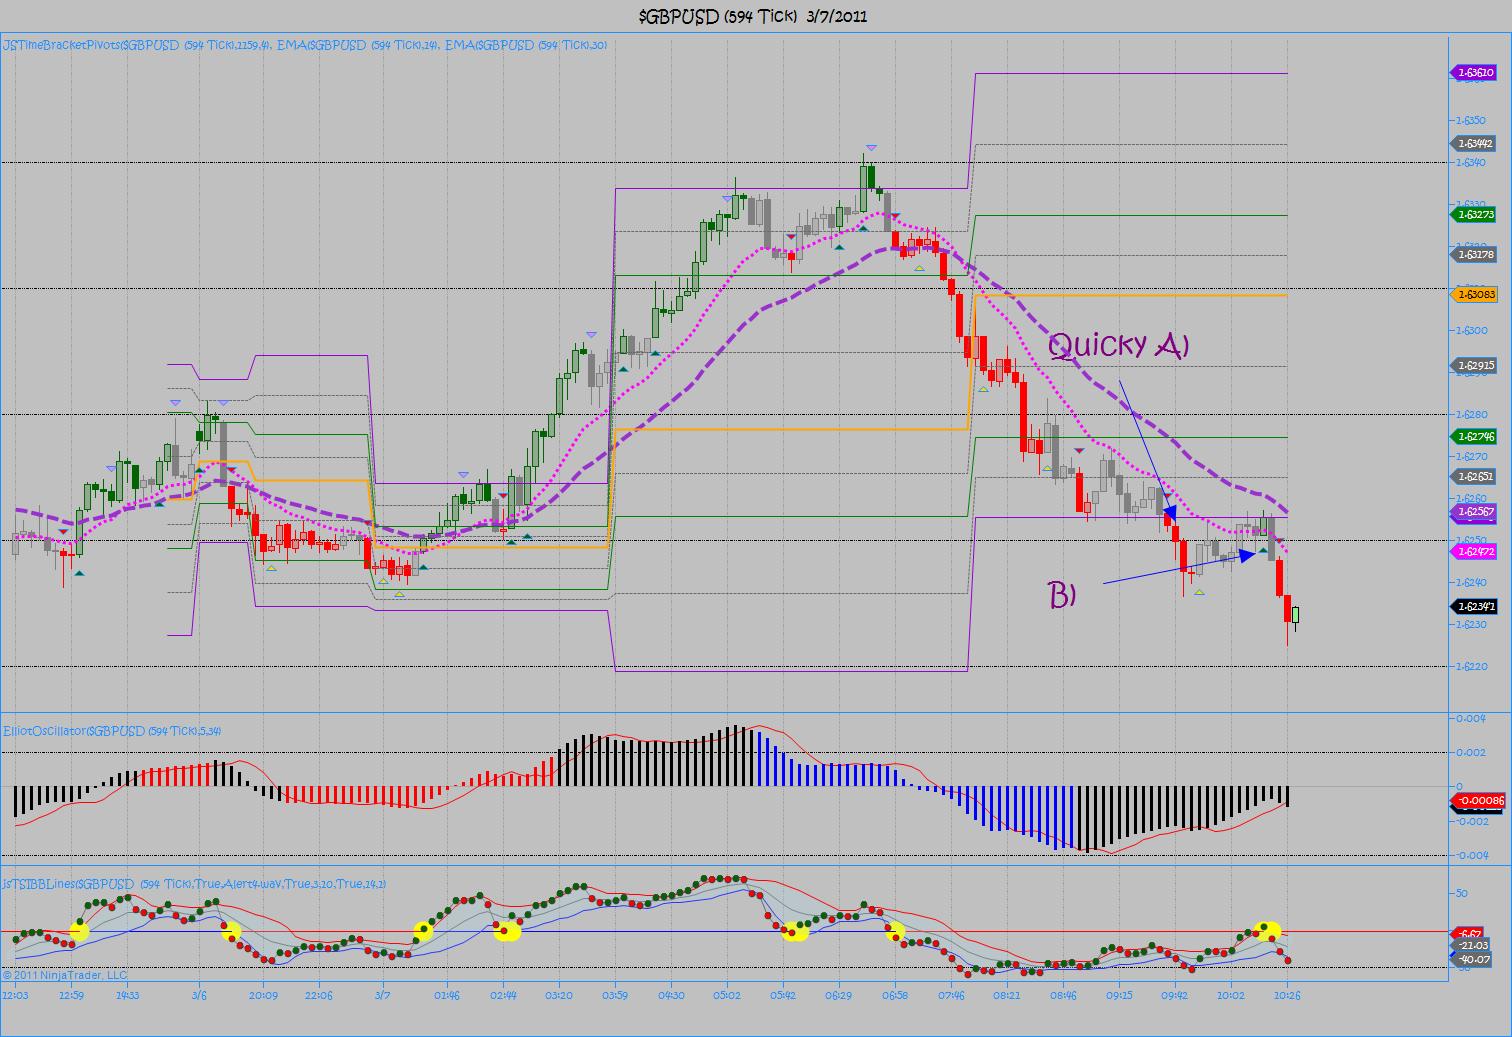Click the chart title $GBPUSD (594 Tick) 3/7/2011

click(753, 16)
